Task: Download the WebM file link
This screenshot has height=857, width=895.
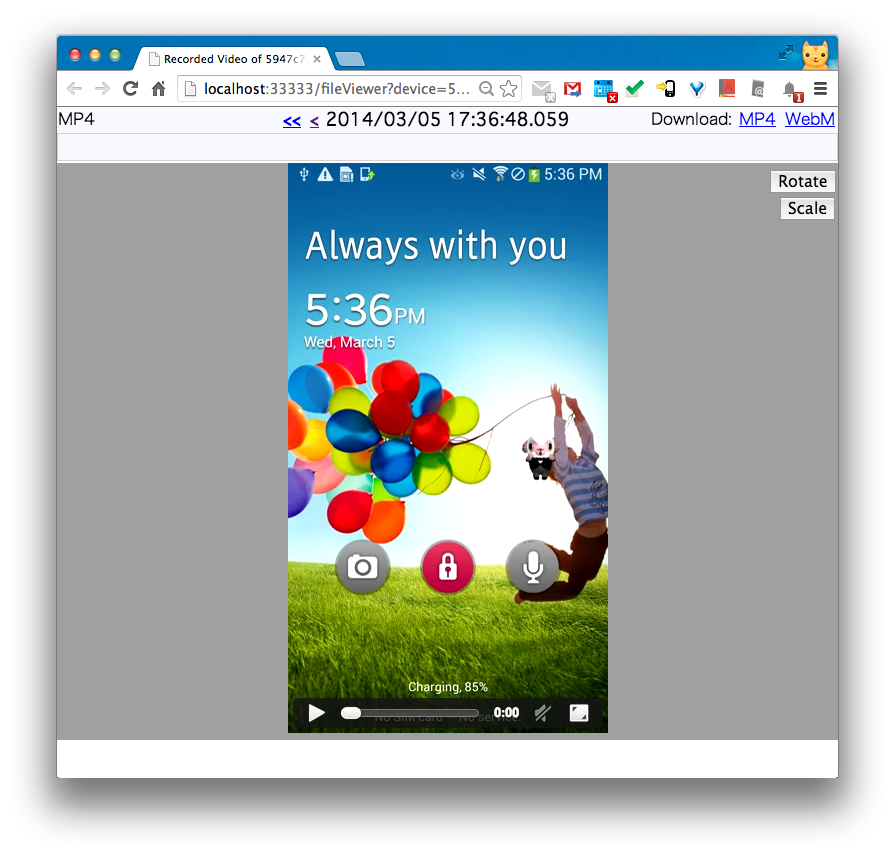Action: [809, 119]
